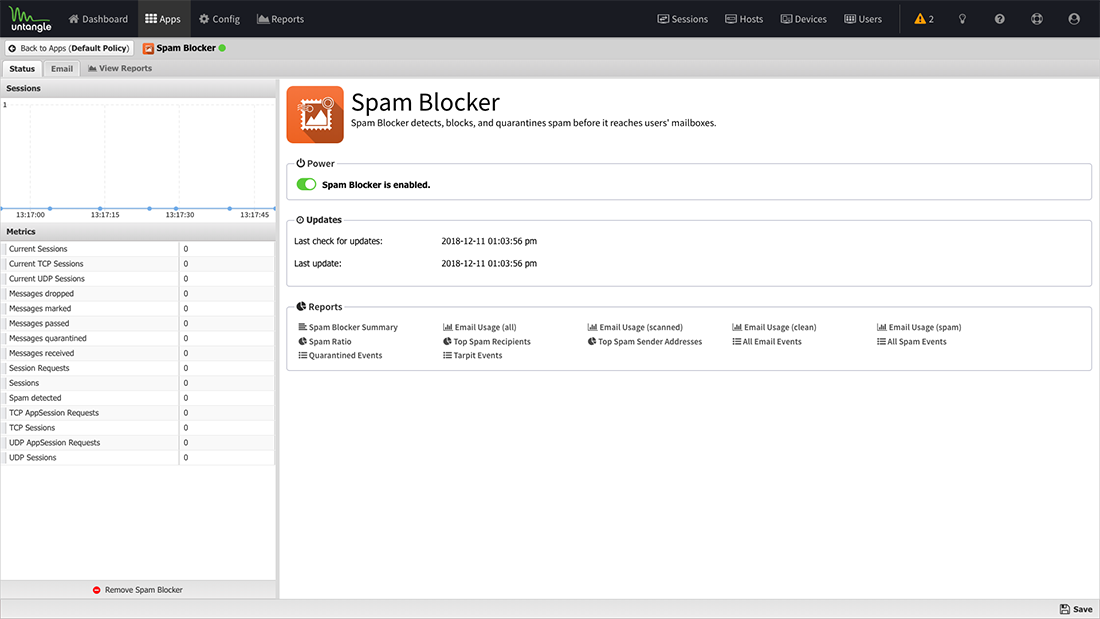Open the Email Usage (clean) report
The width and height of the screenshot is (1100, 619).
click(774, 327)
